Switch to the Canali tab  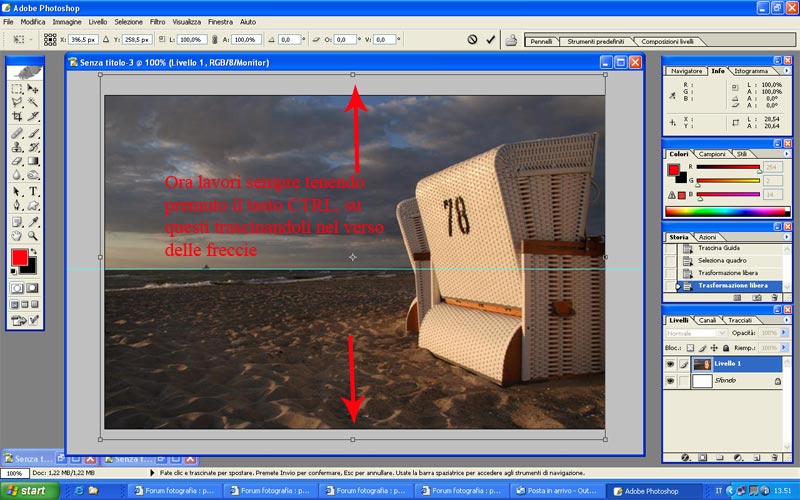point(707,320)
